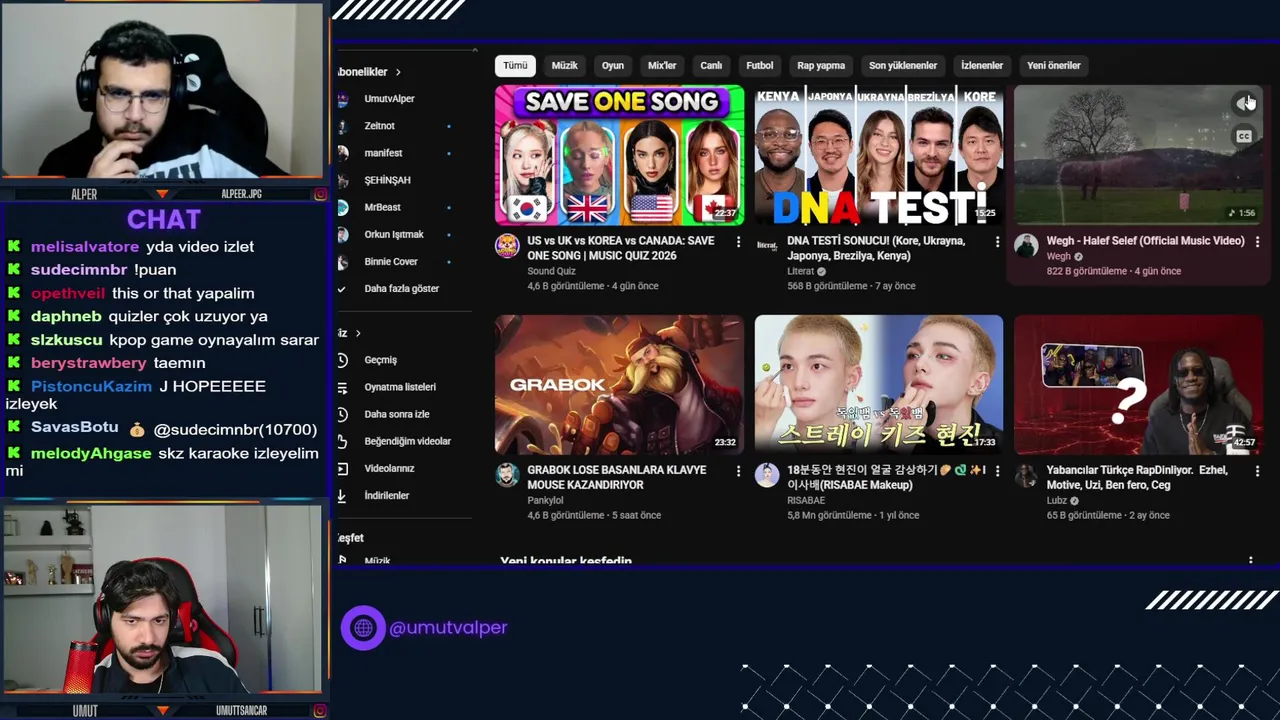The width and height of the screenshot is (1280, 720).
Task: Click the Daha sonra izle clock icon
Action: pyautogui.click(x=343, y=414)
